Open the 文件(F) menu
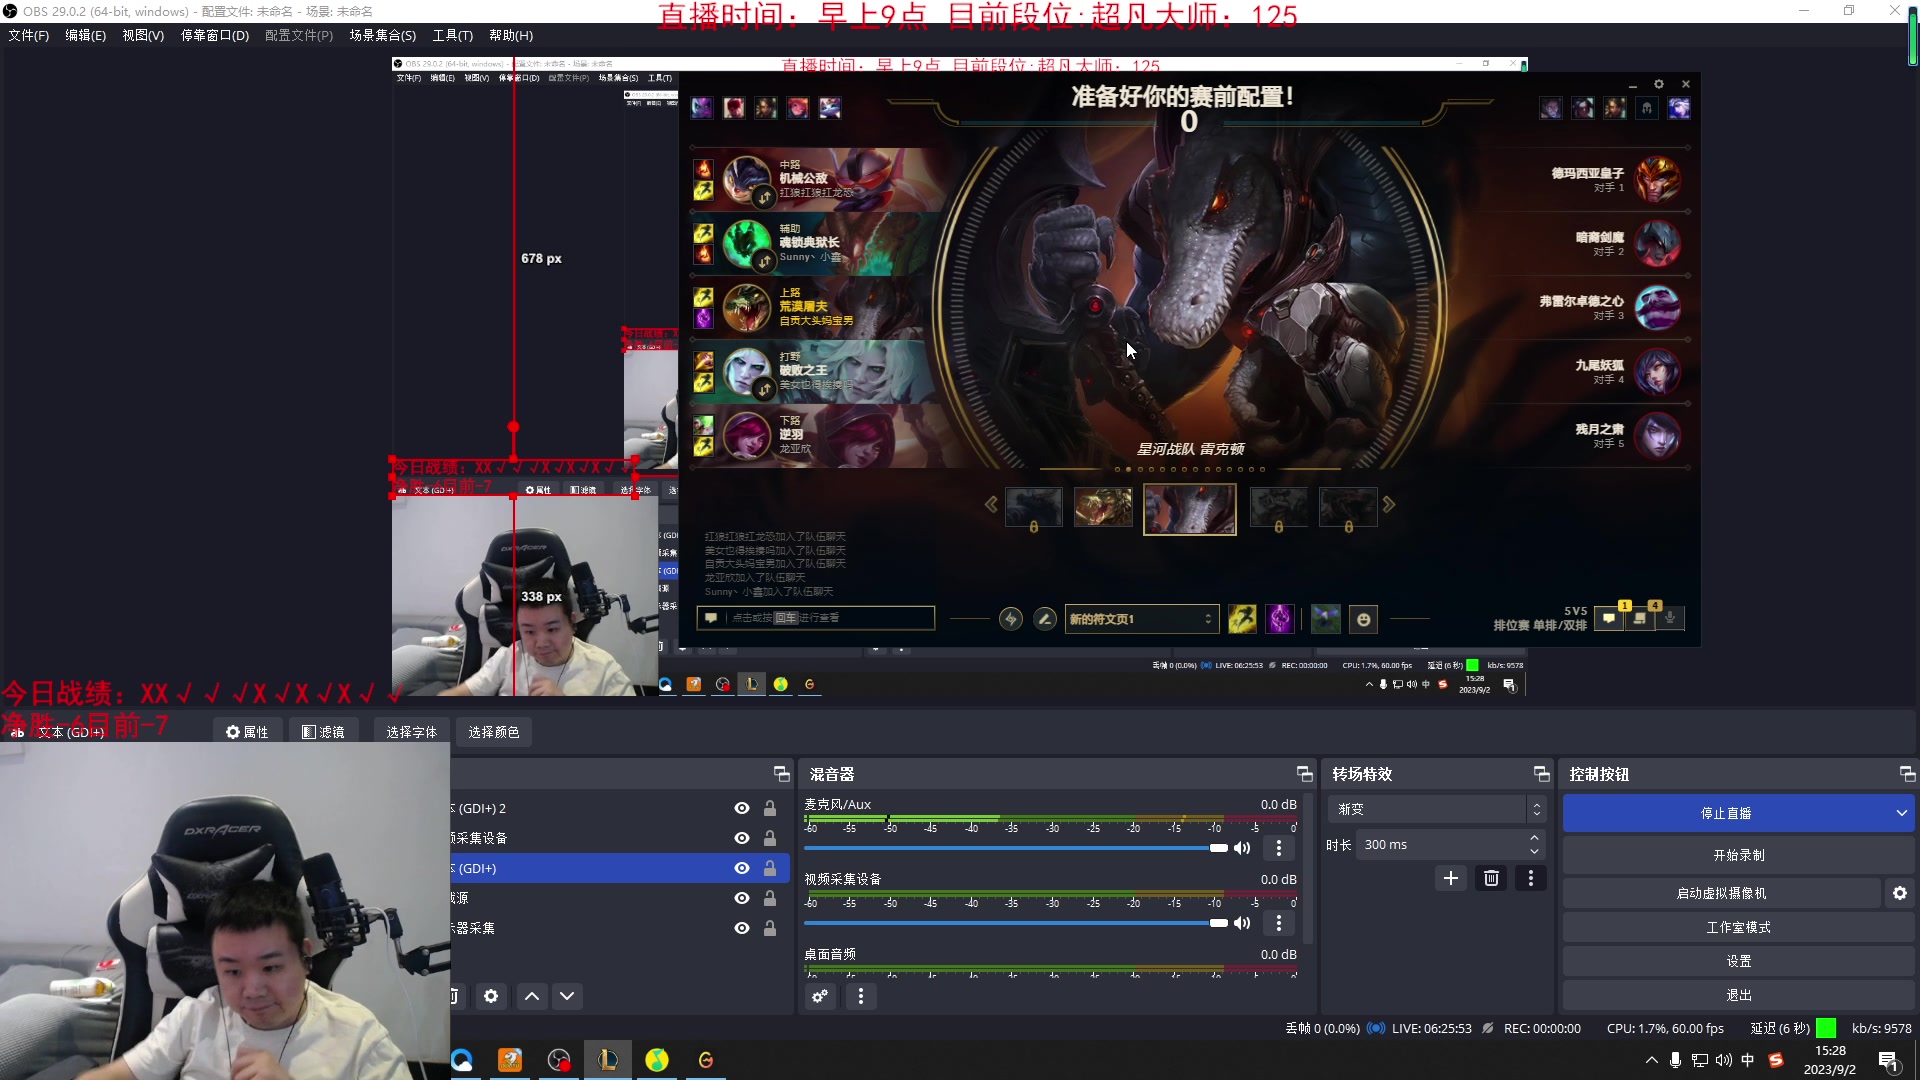This screenshot has height=1080, width=1920. coord(28,35)
